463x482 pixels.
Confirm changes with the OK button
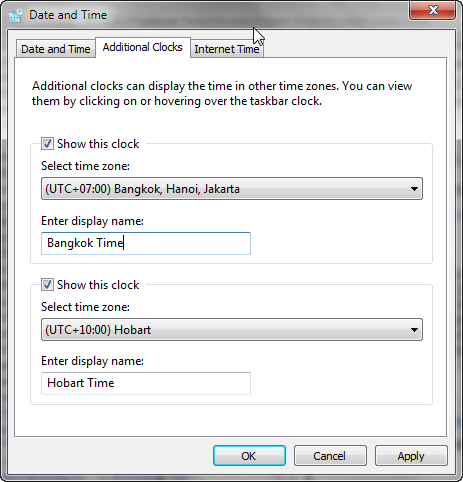point(249,456)
